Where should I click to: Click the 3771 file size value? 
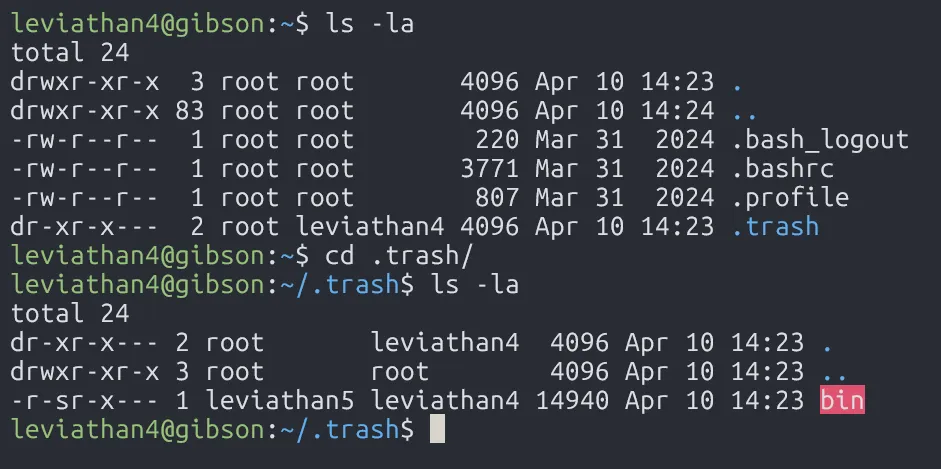(x=490, y=168)
